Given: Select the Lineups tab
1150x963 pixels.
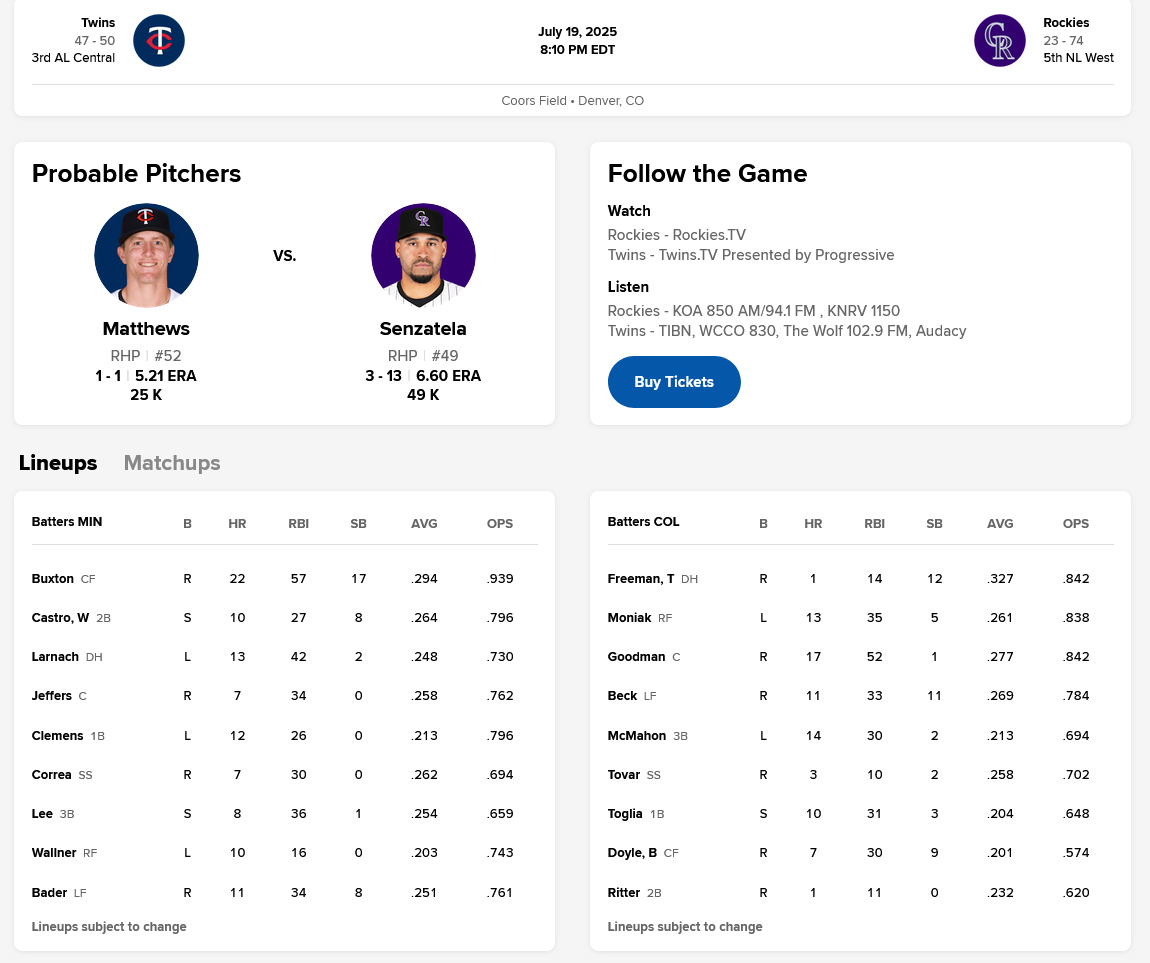Looking at the screenshot, I should (58, 463).
